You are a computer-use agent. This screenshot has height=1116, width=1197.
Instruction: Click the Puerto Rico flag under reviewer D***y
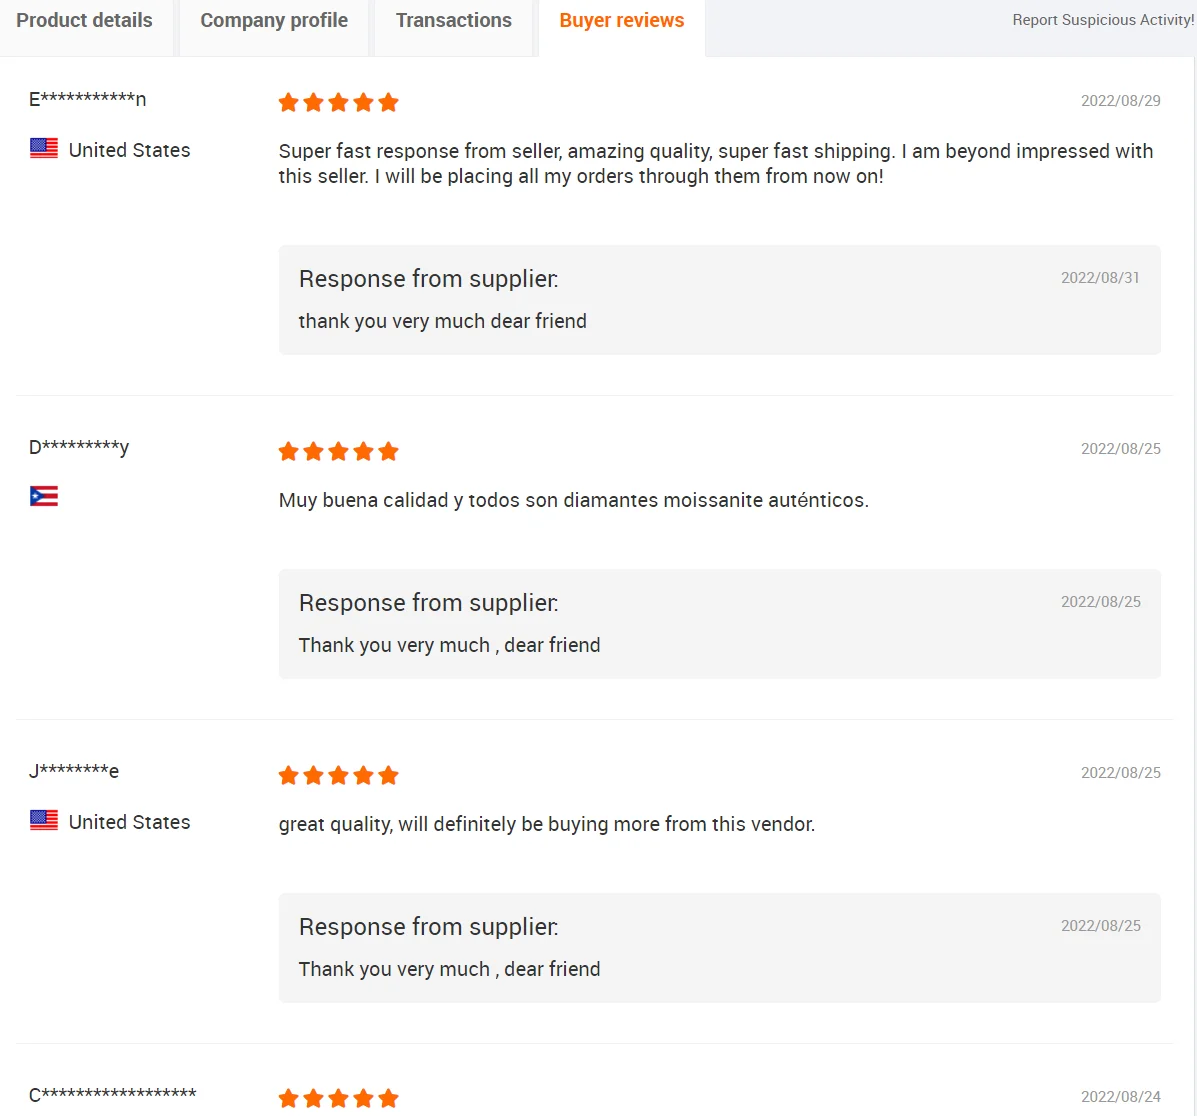pyautogui.click(x=44, y=496)
